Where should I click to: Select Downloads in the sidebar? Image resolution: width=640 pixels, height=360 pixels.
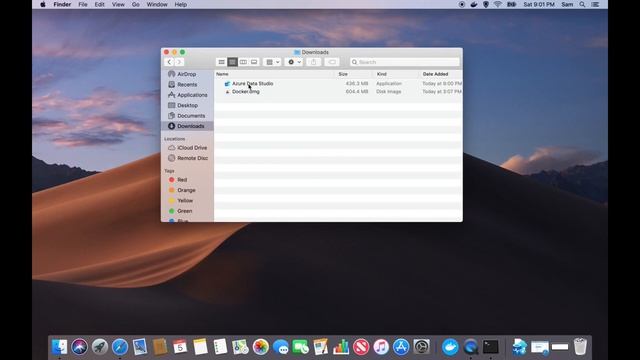pos(187,126)
